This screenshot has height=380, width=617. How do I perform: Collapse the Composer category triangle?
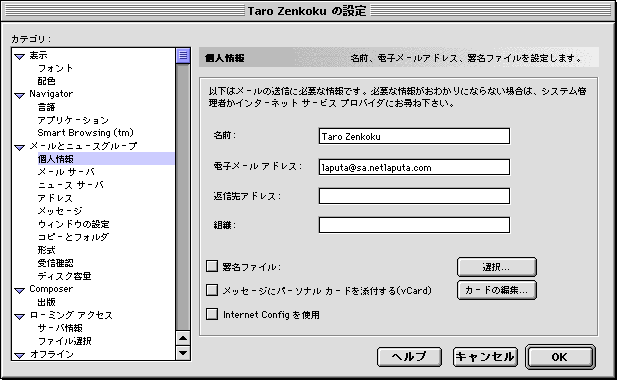tap(19, 290)
